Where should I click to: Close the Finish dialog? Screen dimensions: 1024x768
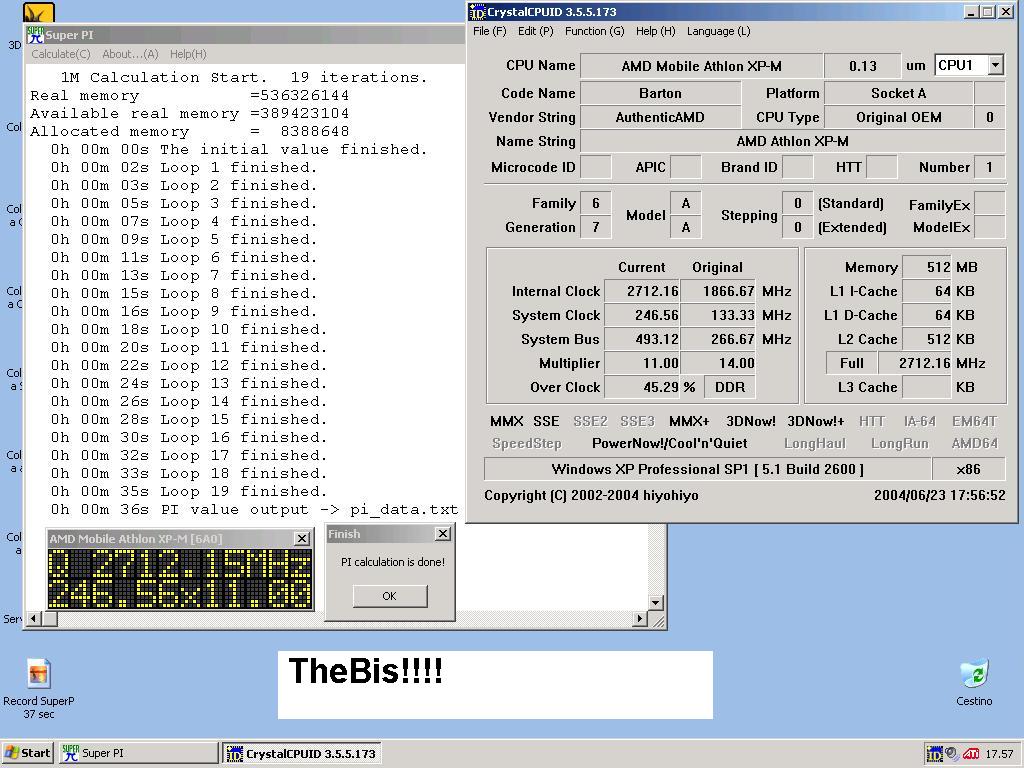pyautogui.click(x=443, y=534)
